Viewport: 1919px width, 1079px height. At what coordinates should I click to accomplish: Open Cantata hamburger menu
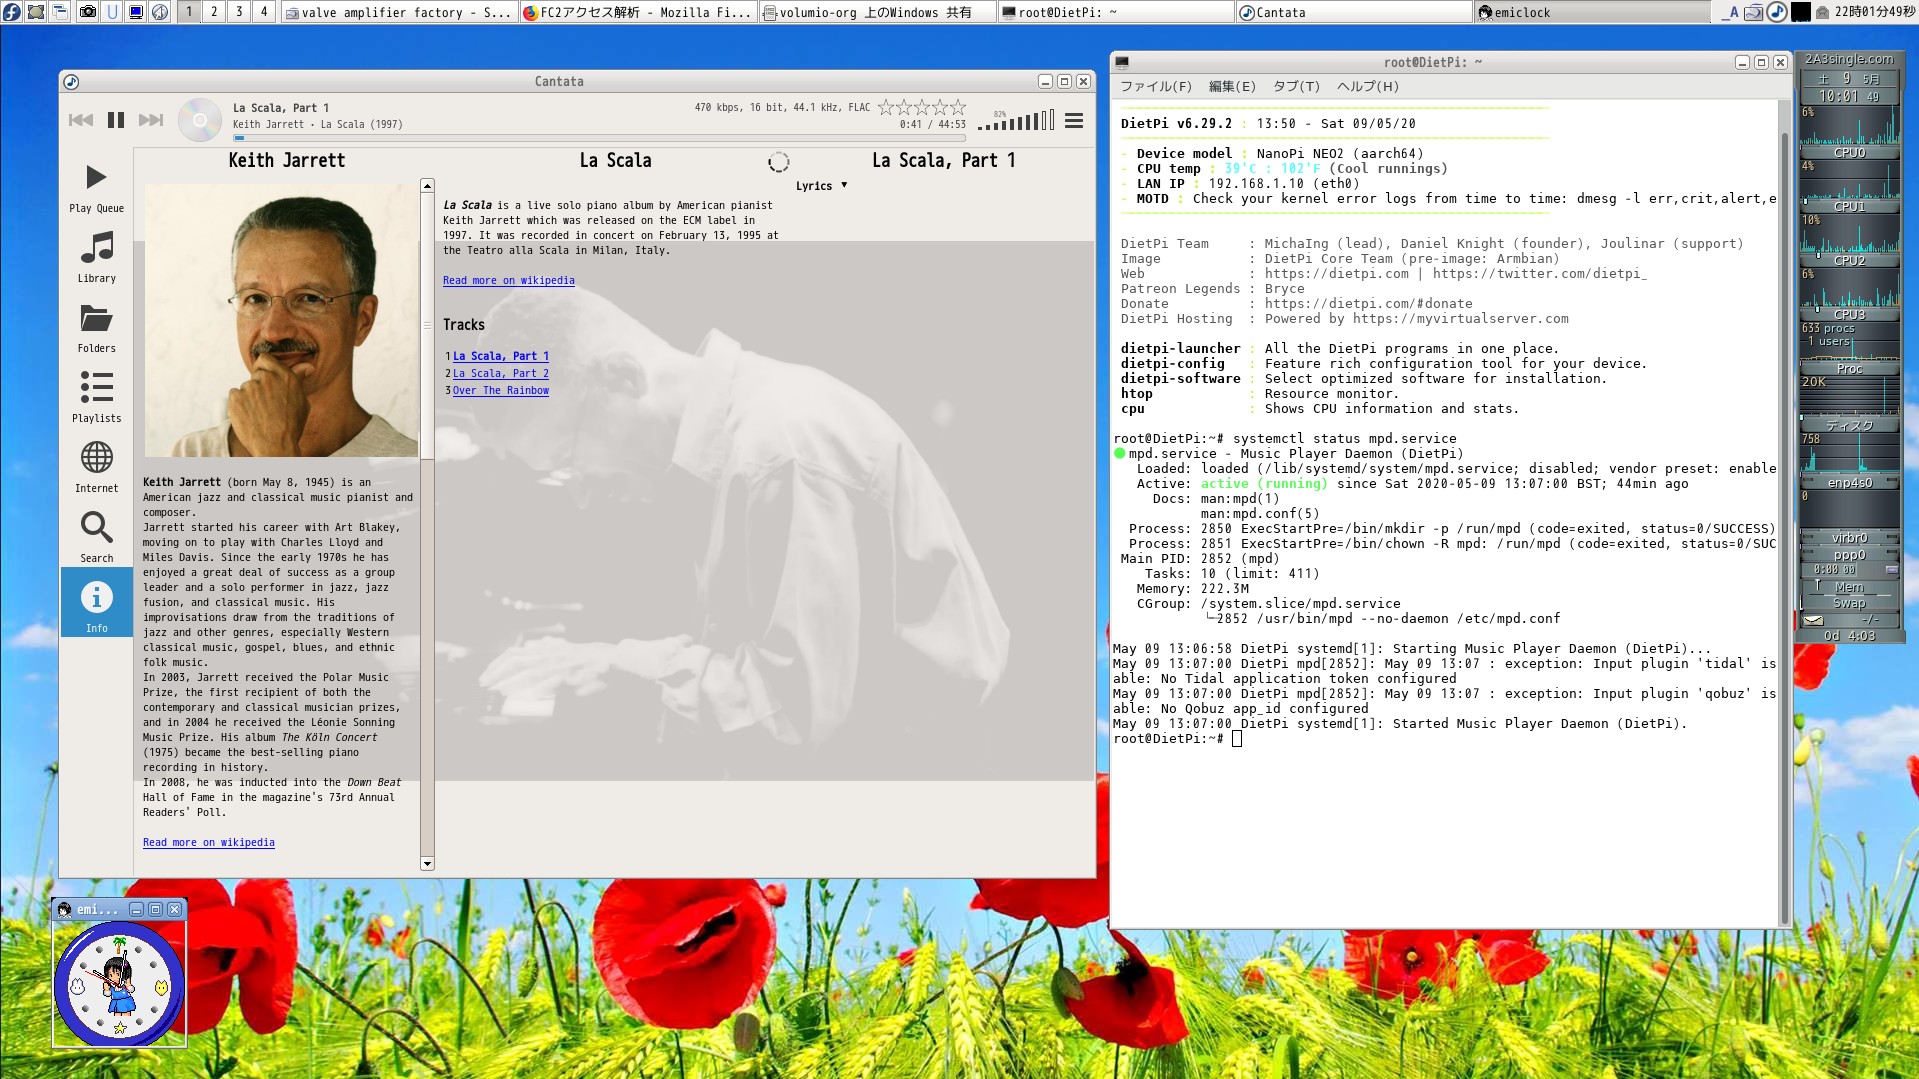[x=1074, y=121]
